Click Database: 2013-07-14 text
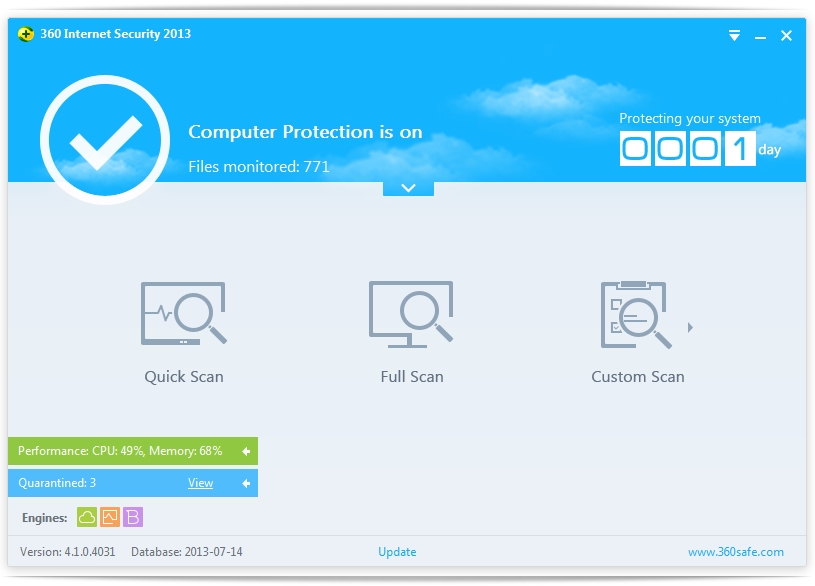This screenshot has height=586, width=815. (187, 552)
